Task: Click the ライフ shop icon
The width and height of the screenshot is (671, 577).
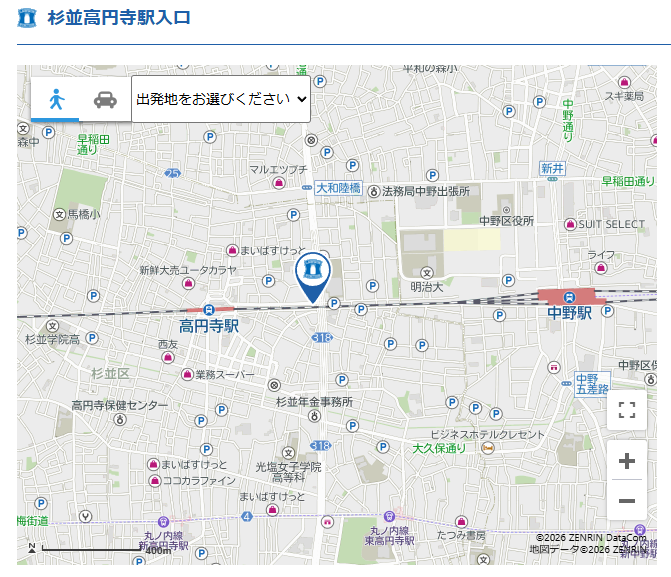Action: click(601, 268)
